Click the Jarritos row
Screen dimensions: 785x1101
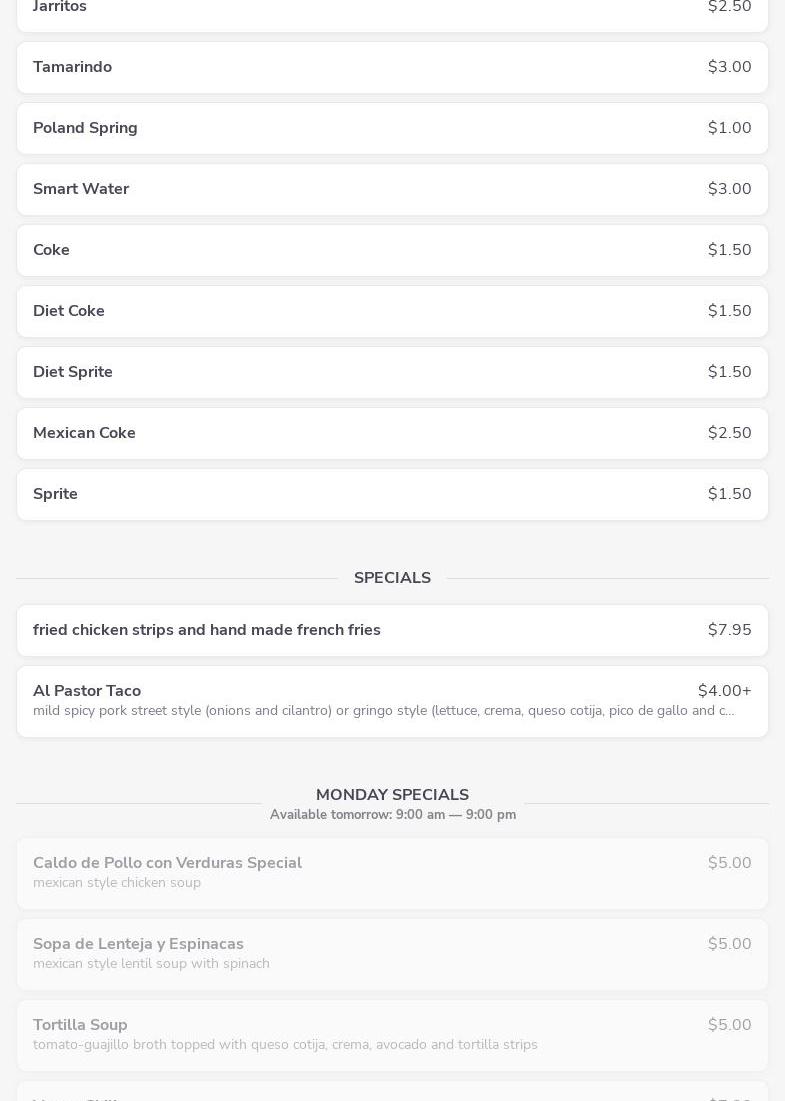click(392, 10)
